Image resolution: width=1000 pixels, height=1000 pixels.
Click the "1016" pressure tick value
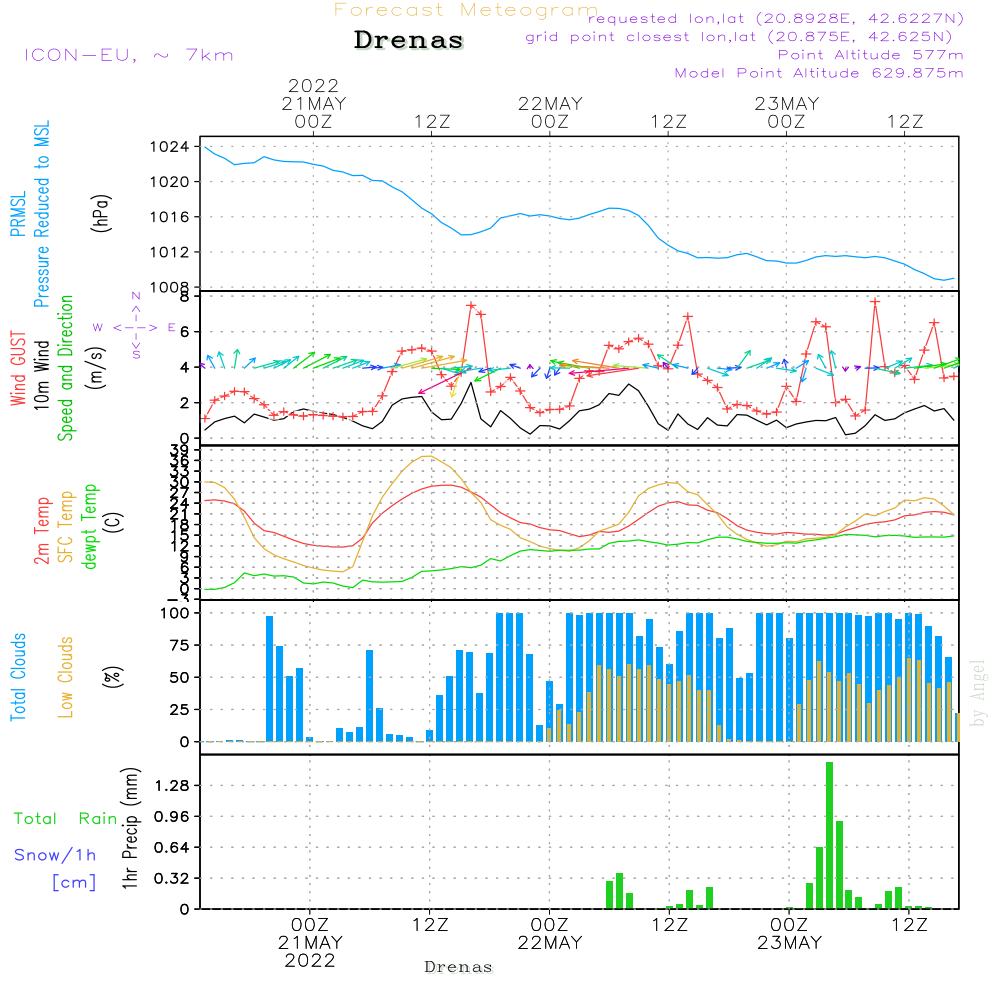(170, 217)
